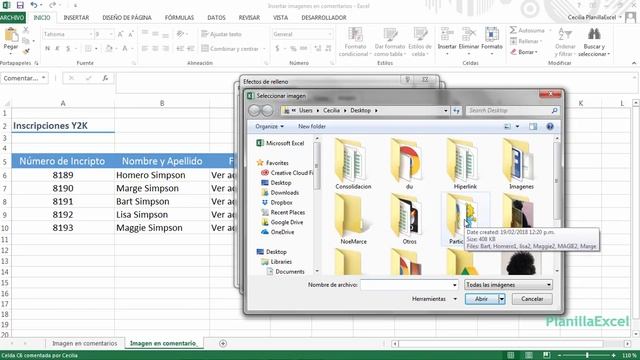
Task: Open the NoeMarce folder
Action: (353, 219)
